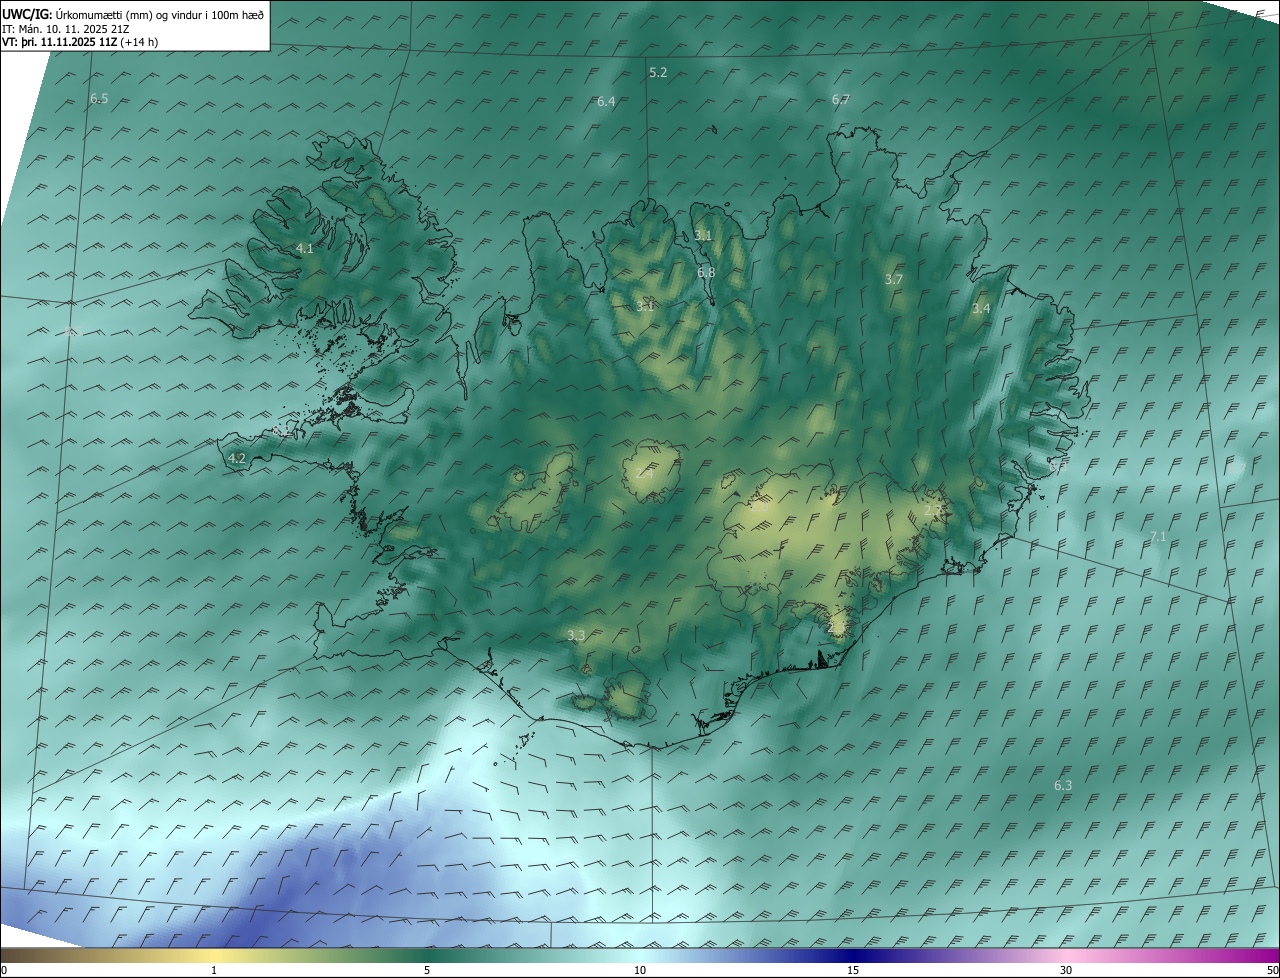Click the 10 tick on the colour scale
The width and height of the screenshot is (1280, 978).
[640, 970]
